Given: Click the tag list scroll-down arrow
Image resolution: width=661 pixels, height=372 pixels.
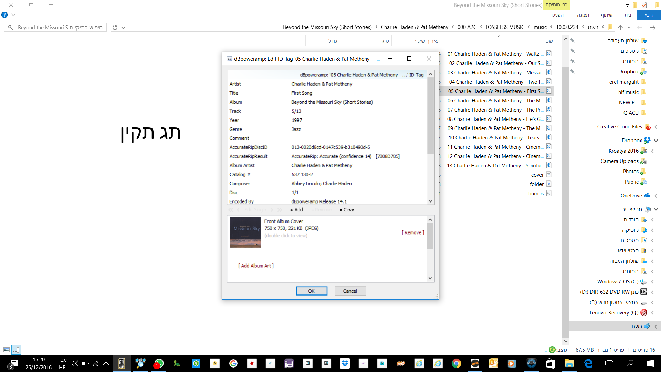Looking at the screenshot, I should [430, 201].
